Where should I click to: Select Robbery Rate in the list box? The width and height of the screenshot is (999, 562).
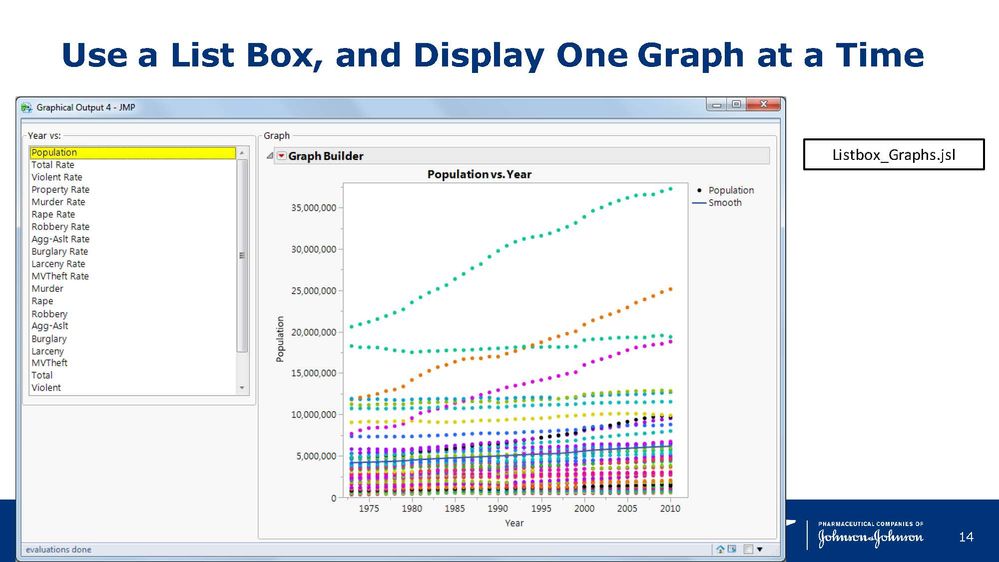pos(133,226)
